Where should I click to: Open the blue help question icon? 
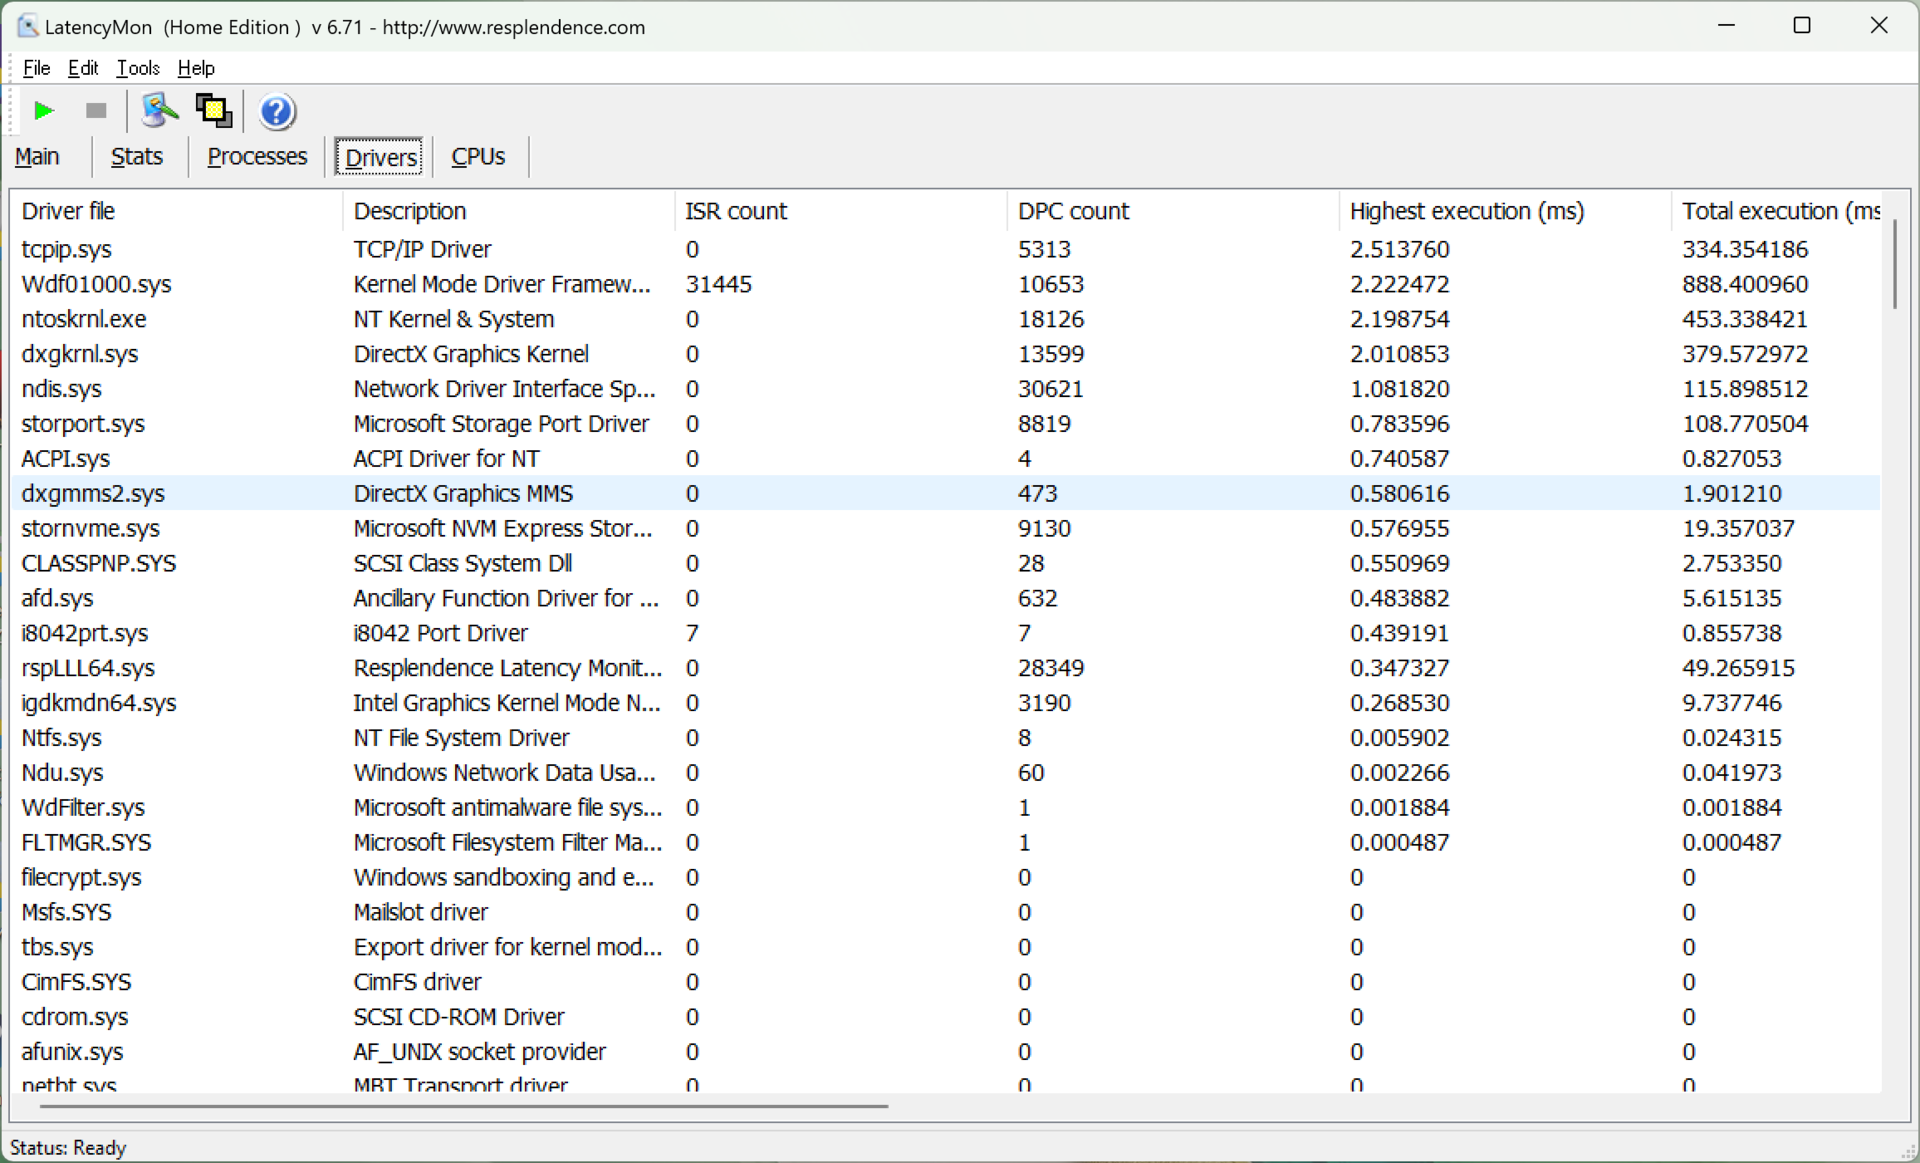pyautogui.click(x=277, y=112)
